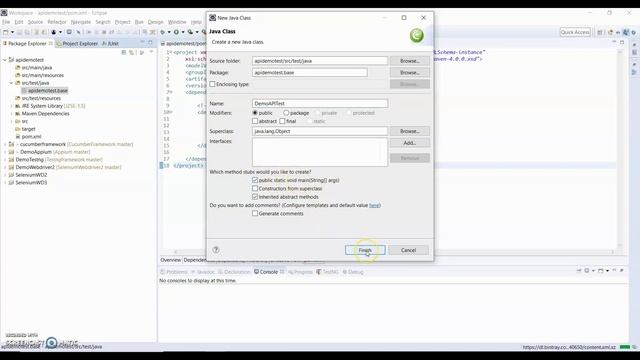Viewport: 640px width, 360px height.
Task: Check the abstract modifier checkbox
Action: pos(255,121)
